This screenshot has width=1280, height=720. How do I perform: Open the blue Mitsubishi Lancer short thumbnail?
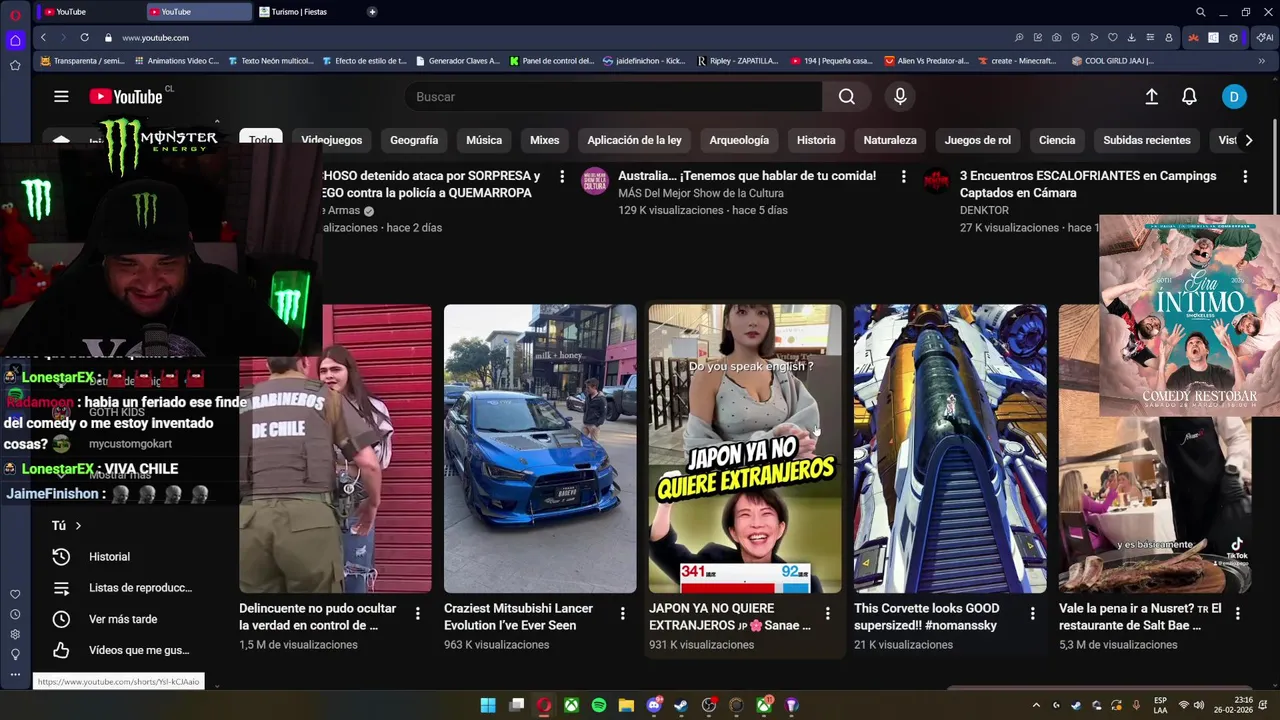pos(540,449)
